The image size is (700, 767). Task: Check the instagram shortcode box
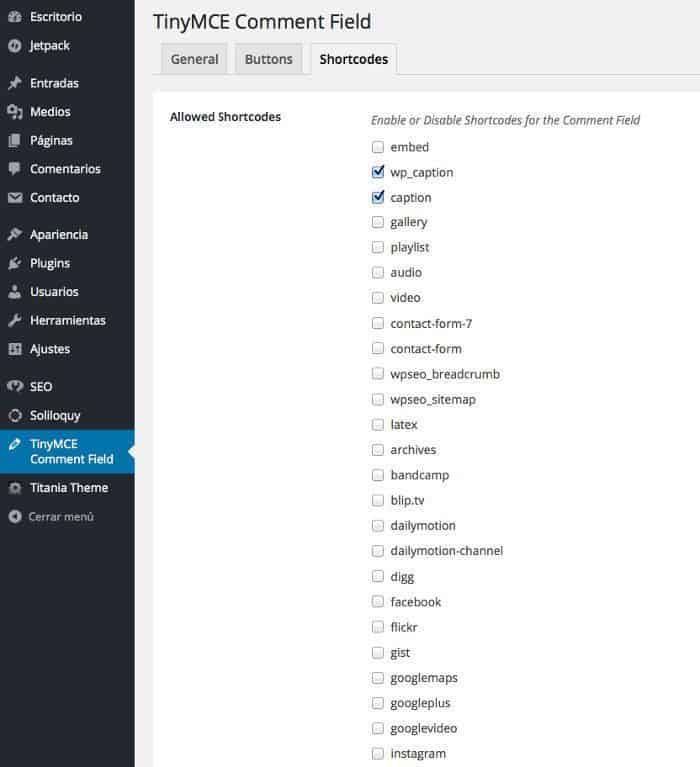click(x=378, y=754)
